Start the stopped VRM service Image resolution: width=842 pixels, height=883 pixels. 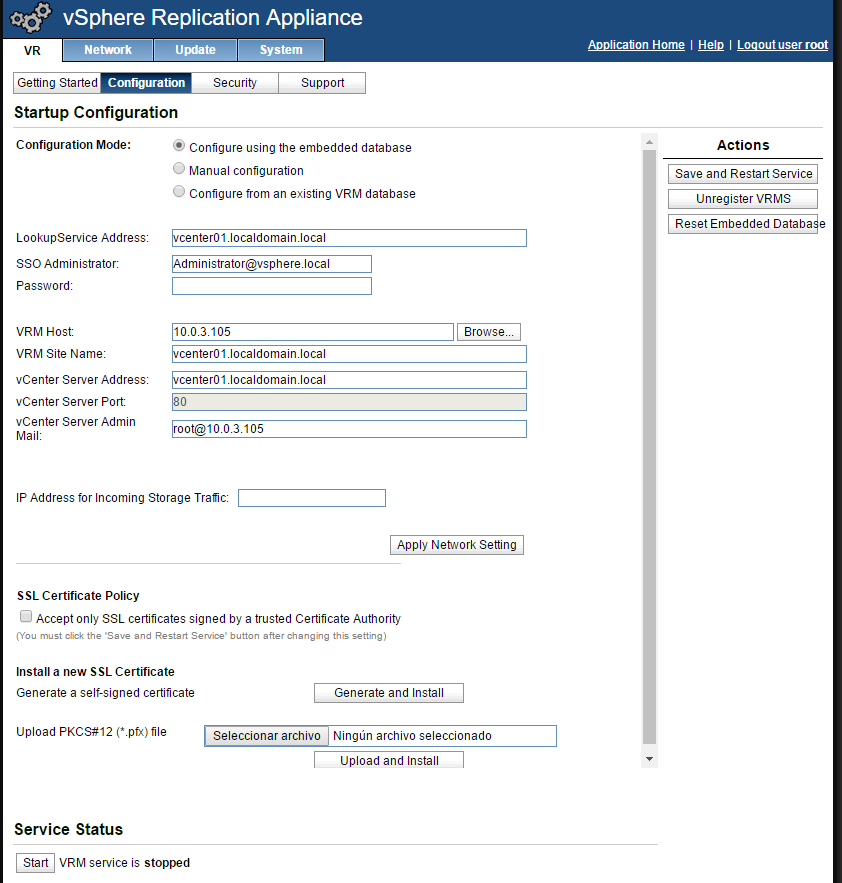click(34, 862)
